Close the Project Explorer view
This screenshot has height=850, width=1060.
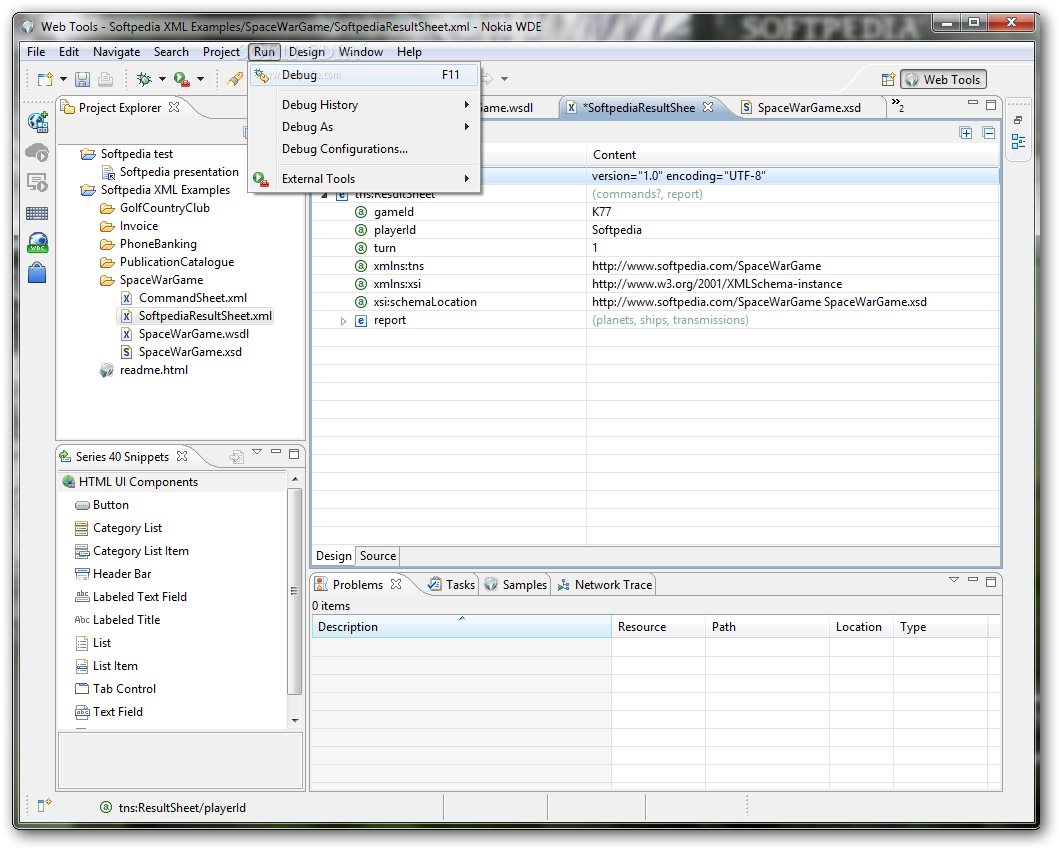click(174, 107)
